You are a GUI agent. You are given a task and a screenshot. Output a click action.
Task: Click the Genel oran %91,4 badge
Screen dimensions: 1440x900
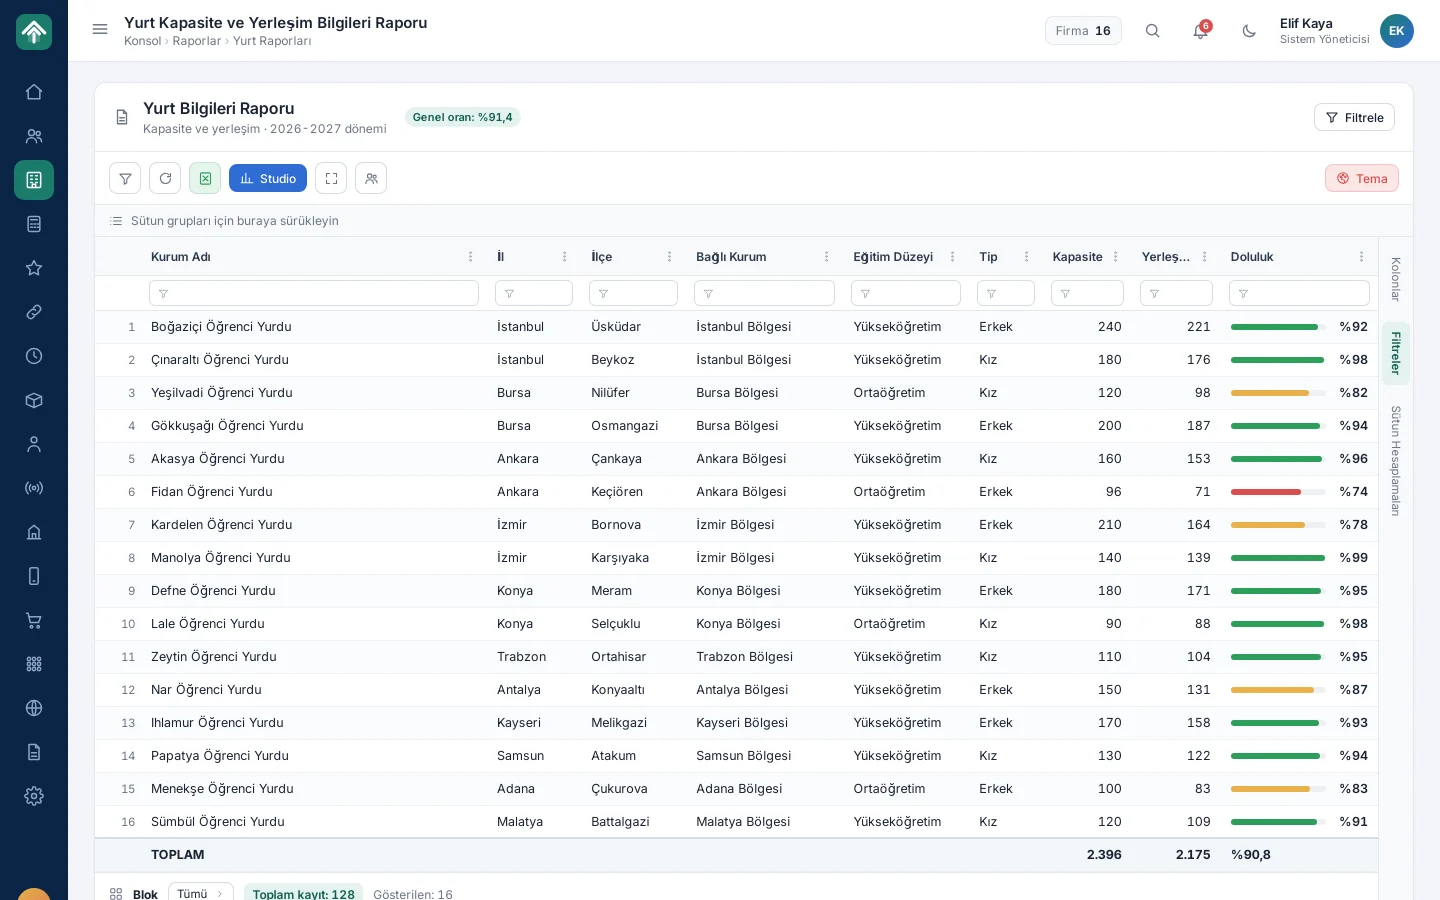[462, 117]
